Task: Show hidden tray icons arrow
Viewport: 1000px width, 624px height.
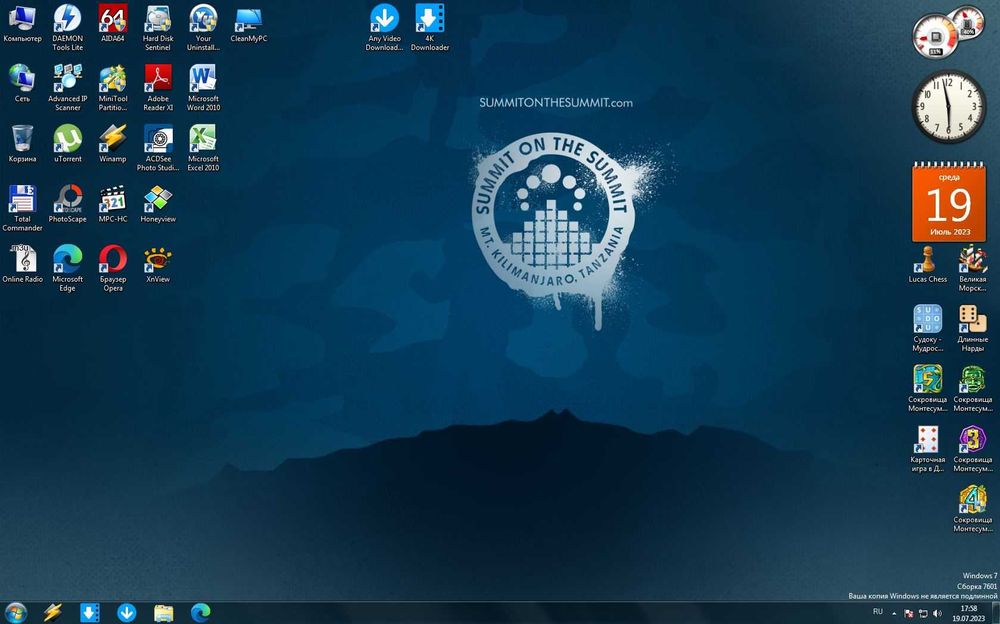Action: pos(893,613)
